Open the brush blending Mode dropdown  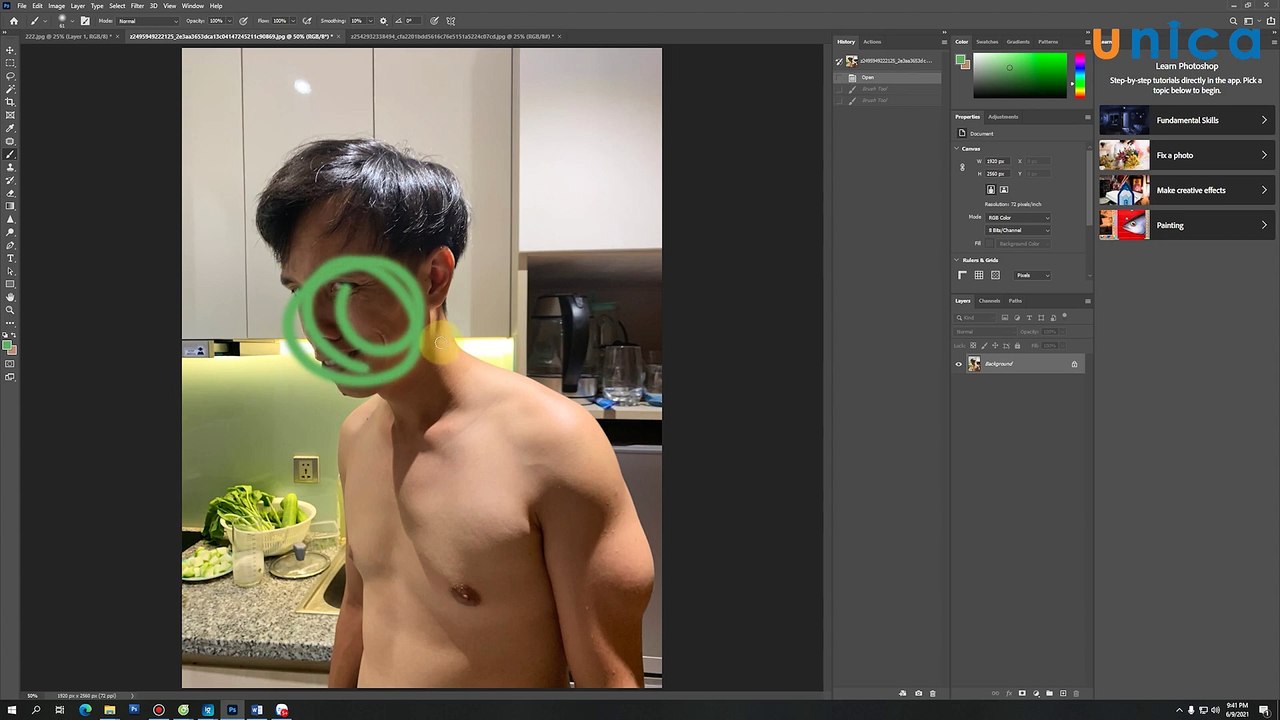148,20
